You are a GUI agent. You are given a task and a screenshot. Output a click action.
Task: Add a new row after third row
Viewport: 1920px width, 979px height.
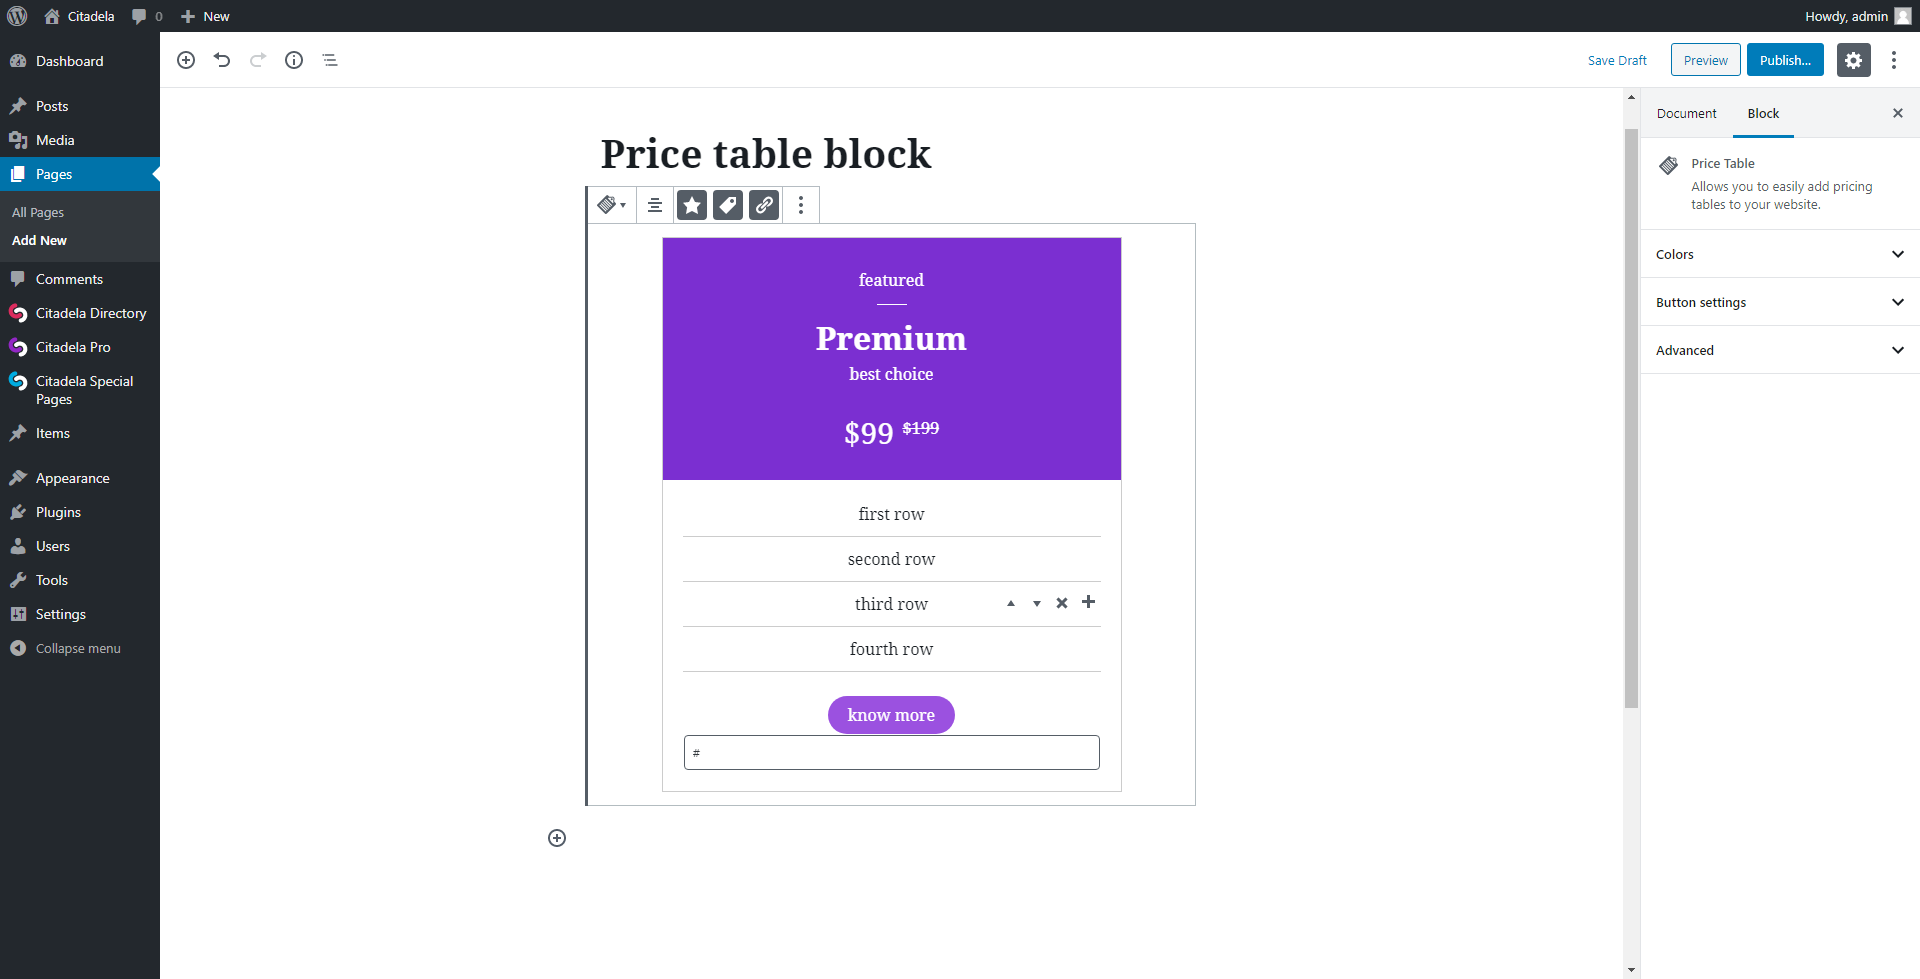pos(1089,602)
